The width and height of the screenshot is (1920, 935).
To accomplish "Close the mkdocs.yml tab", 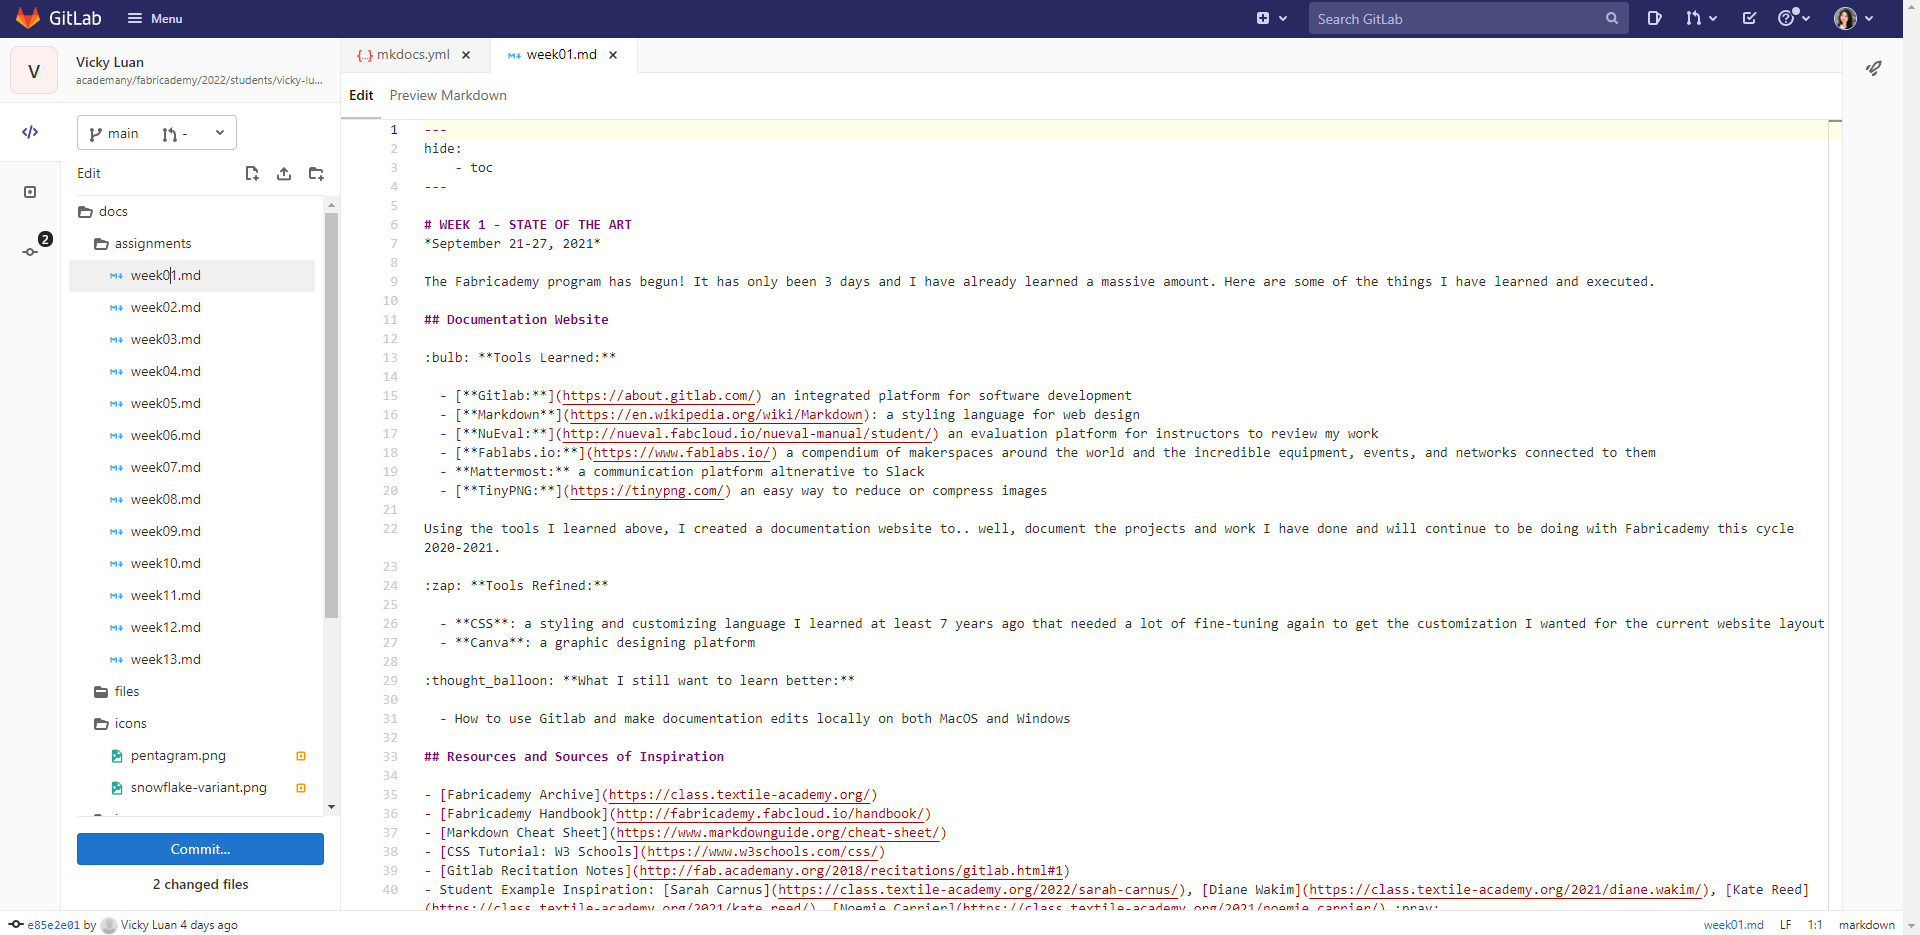I will 466,55.
